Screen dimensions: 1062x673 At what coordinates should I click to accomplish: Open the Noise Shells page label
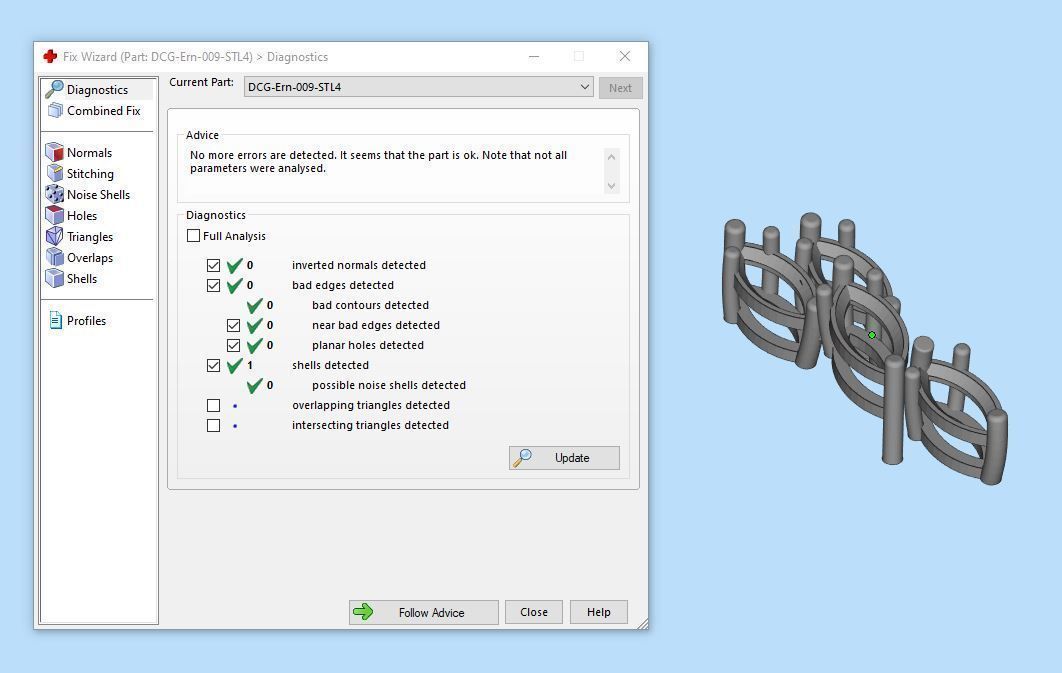click(98, 194)
